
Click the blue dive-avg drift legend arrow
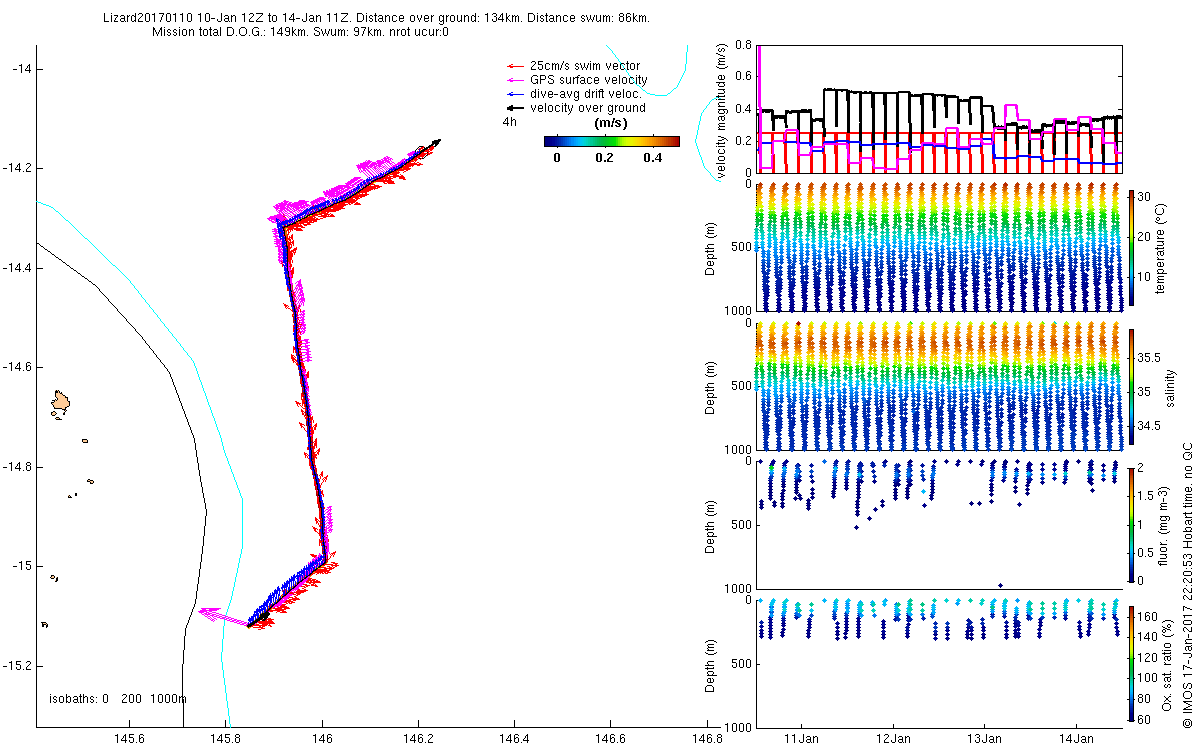(515, 94)
